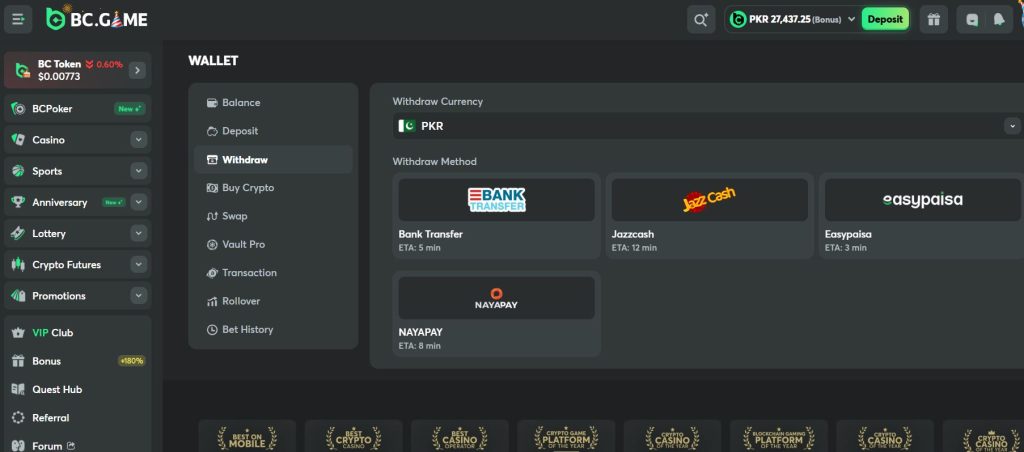The width and height of the screenshot is (1024, 452).
Task: Click the hamburger menu icon
Action: click(19, 19)
